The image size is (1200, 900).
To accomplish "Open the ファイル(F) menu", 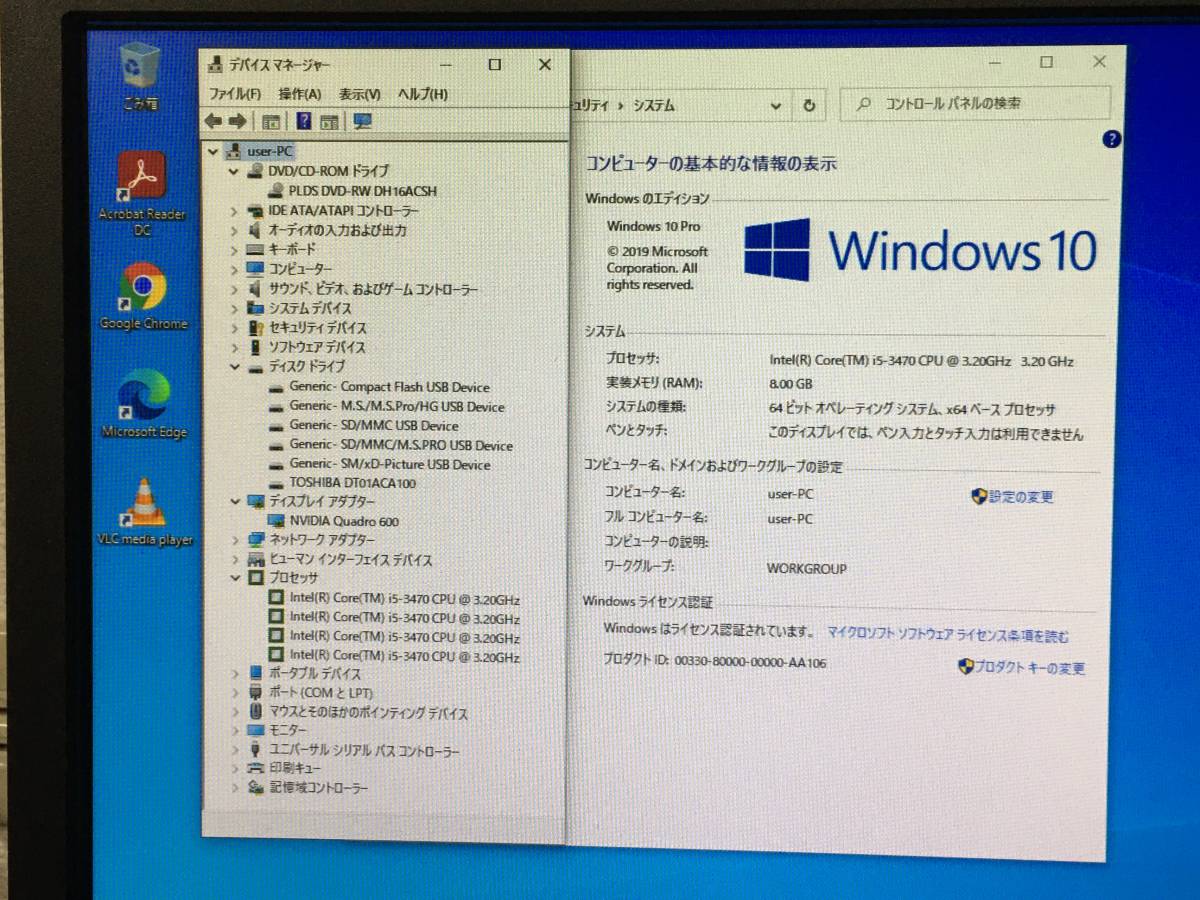I will 235,94.
